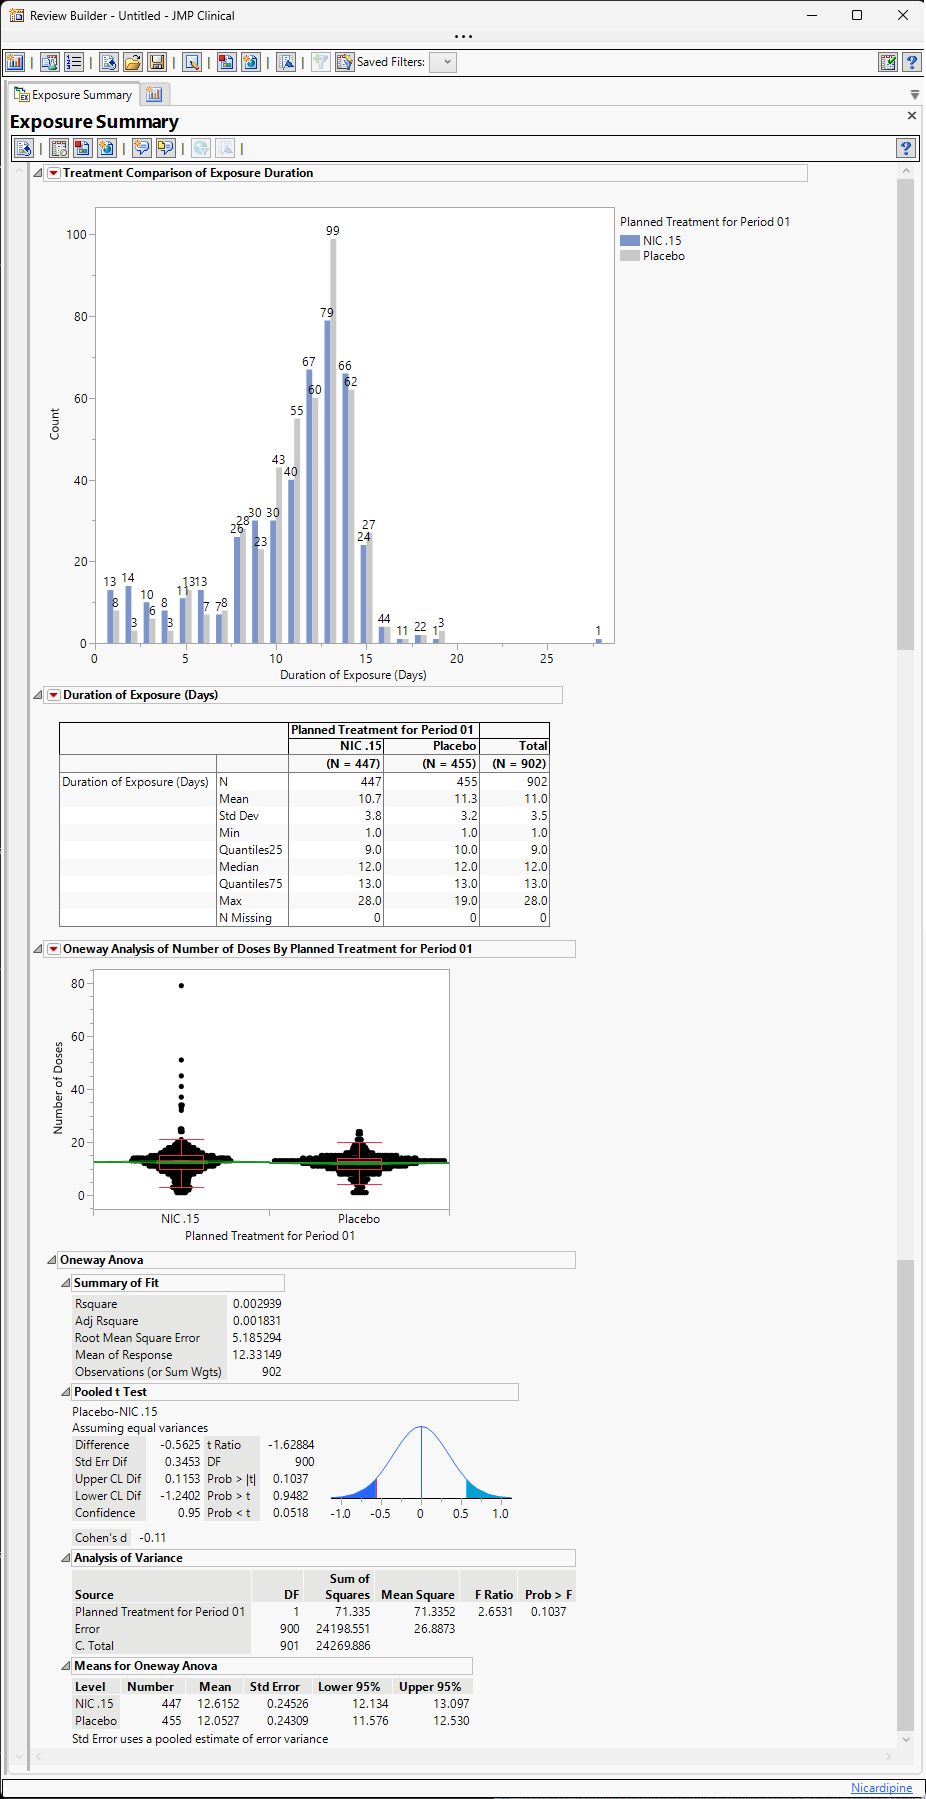Screen dimensions: 926x1799
Task: Click the t Ratio value -1.62884
Action: [291, 1445]
